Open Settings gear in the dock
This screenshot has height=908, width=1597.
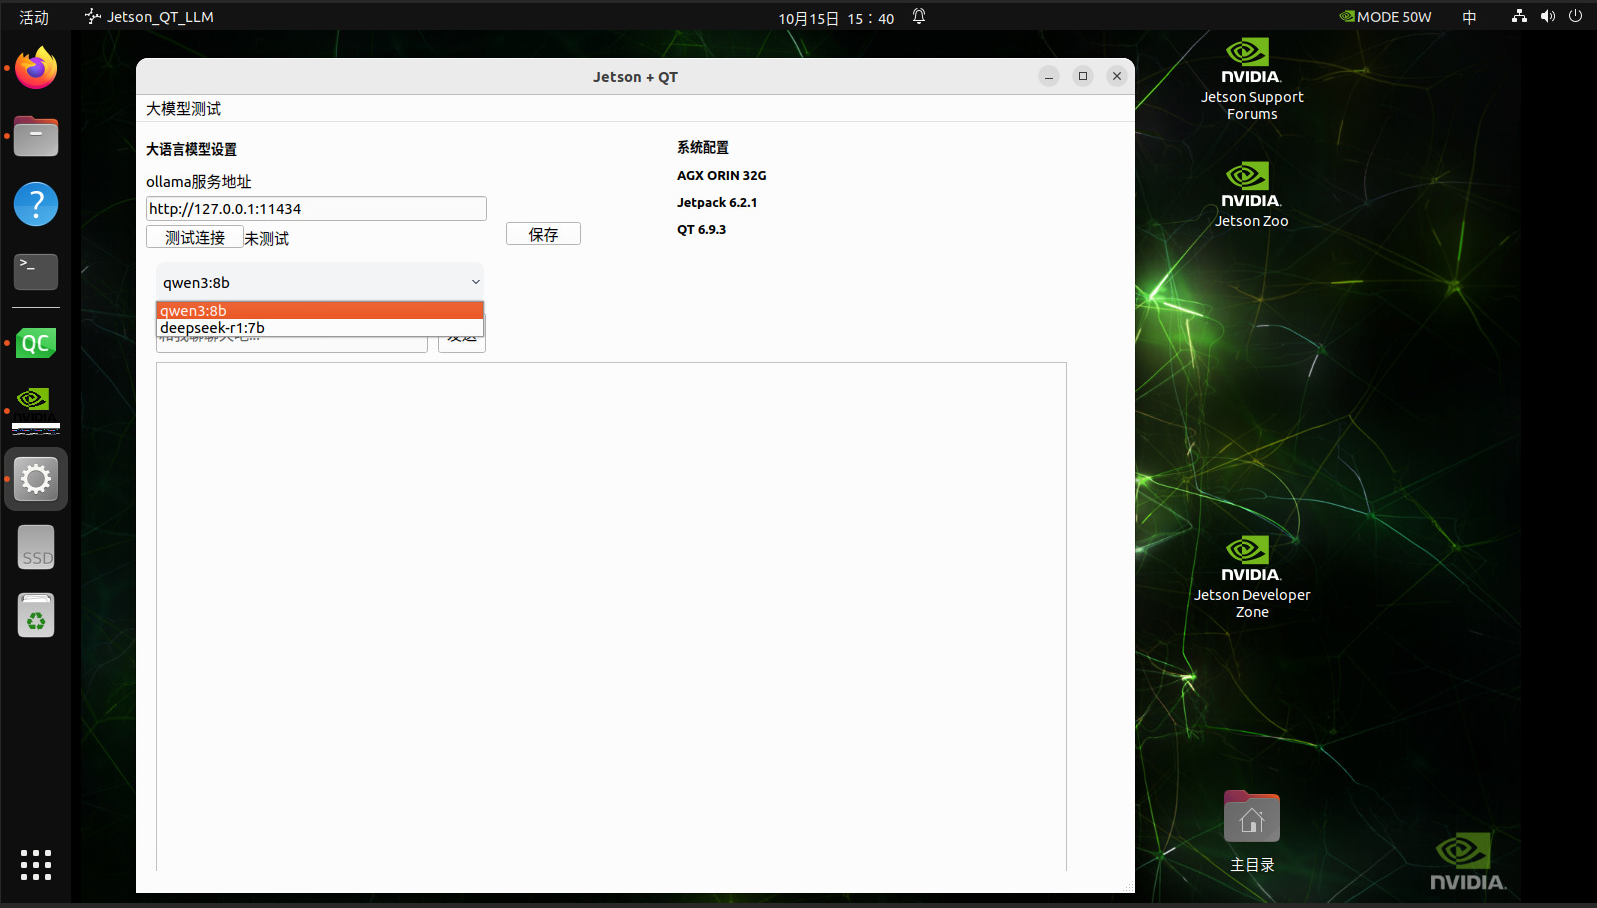[x=36, y=479]
